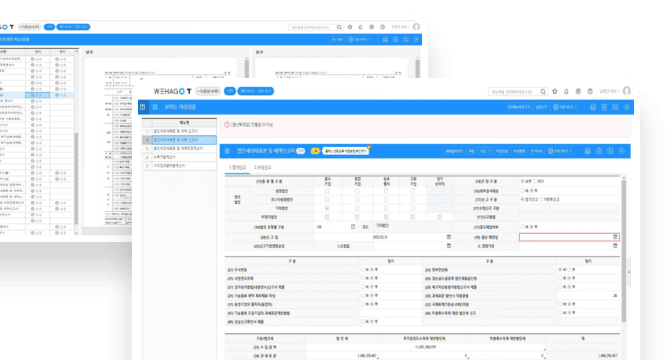
Task: Open the guide dropdown on the front top blue bar
Action: coord(565,107)
